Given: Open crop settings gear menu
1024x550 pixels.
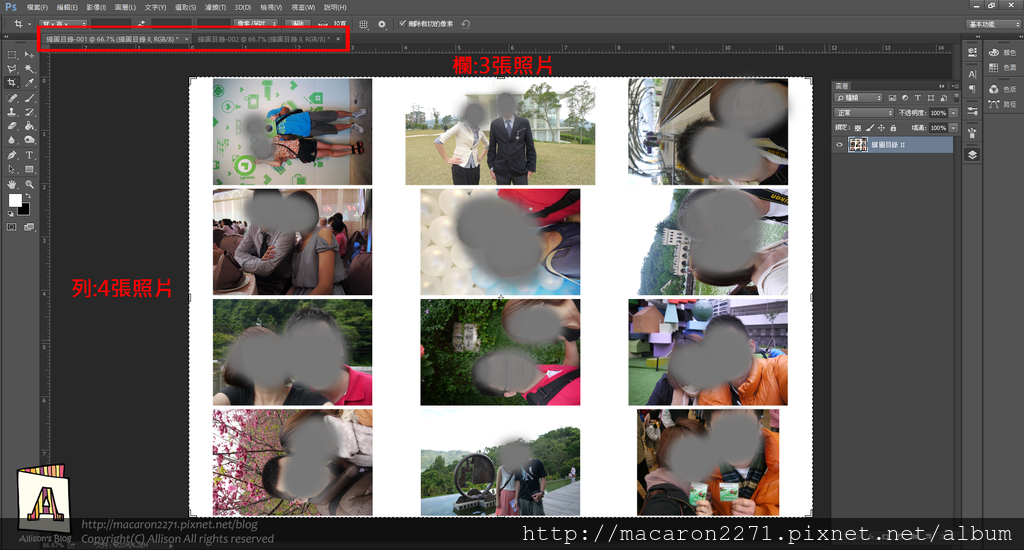Looking at the screenshot, I should [x=382, y=24].
